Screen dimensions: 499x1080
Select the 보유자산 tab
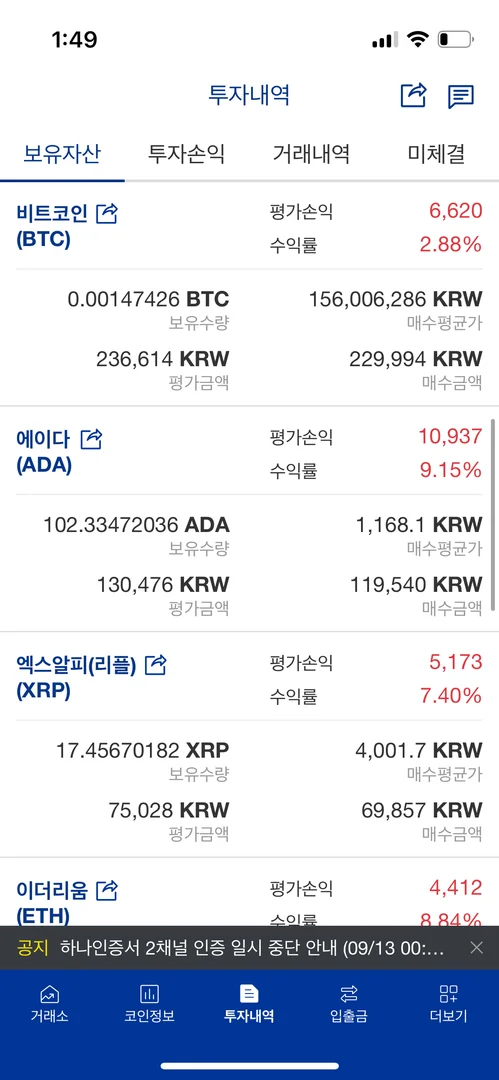coord(62,153)
